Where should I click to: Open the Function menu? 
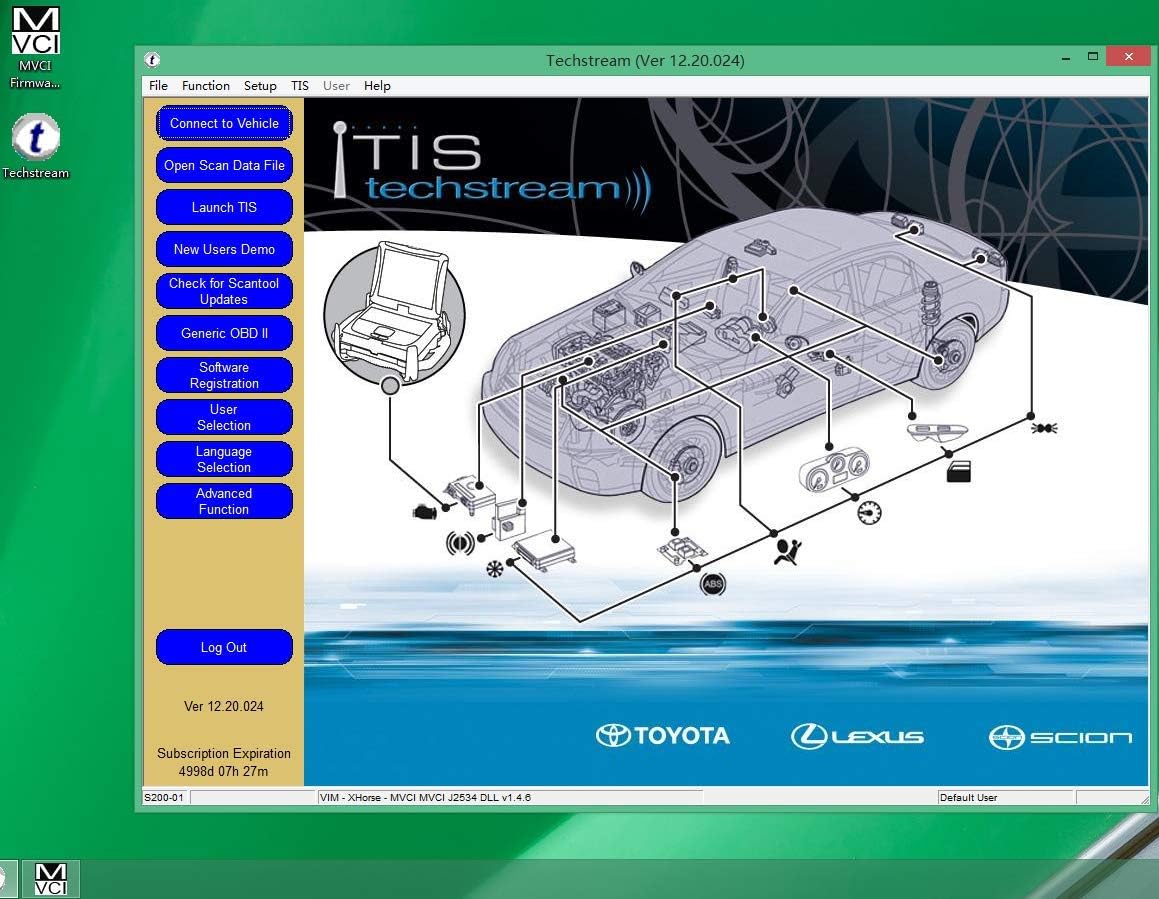[205, 86]
